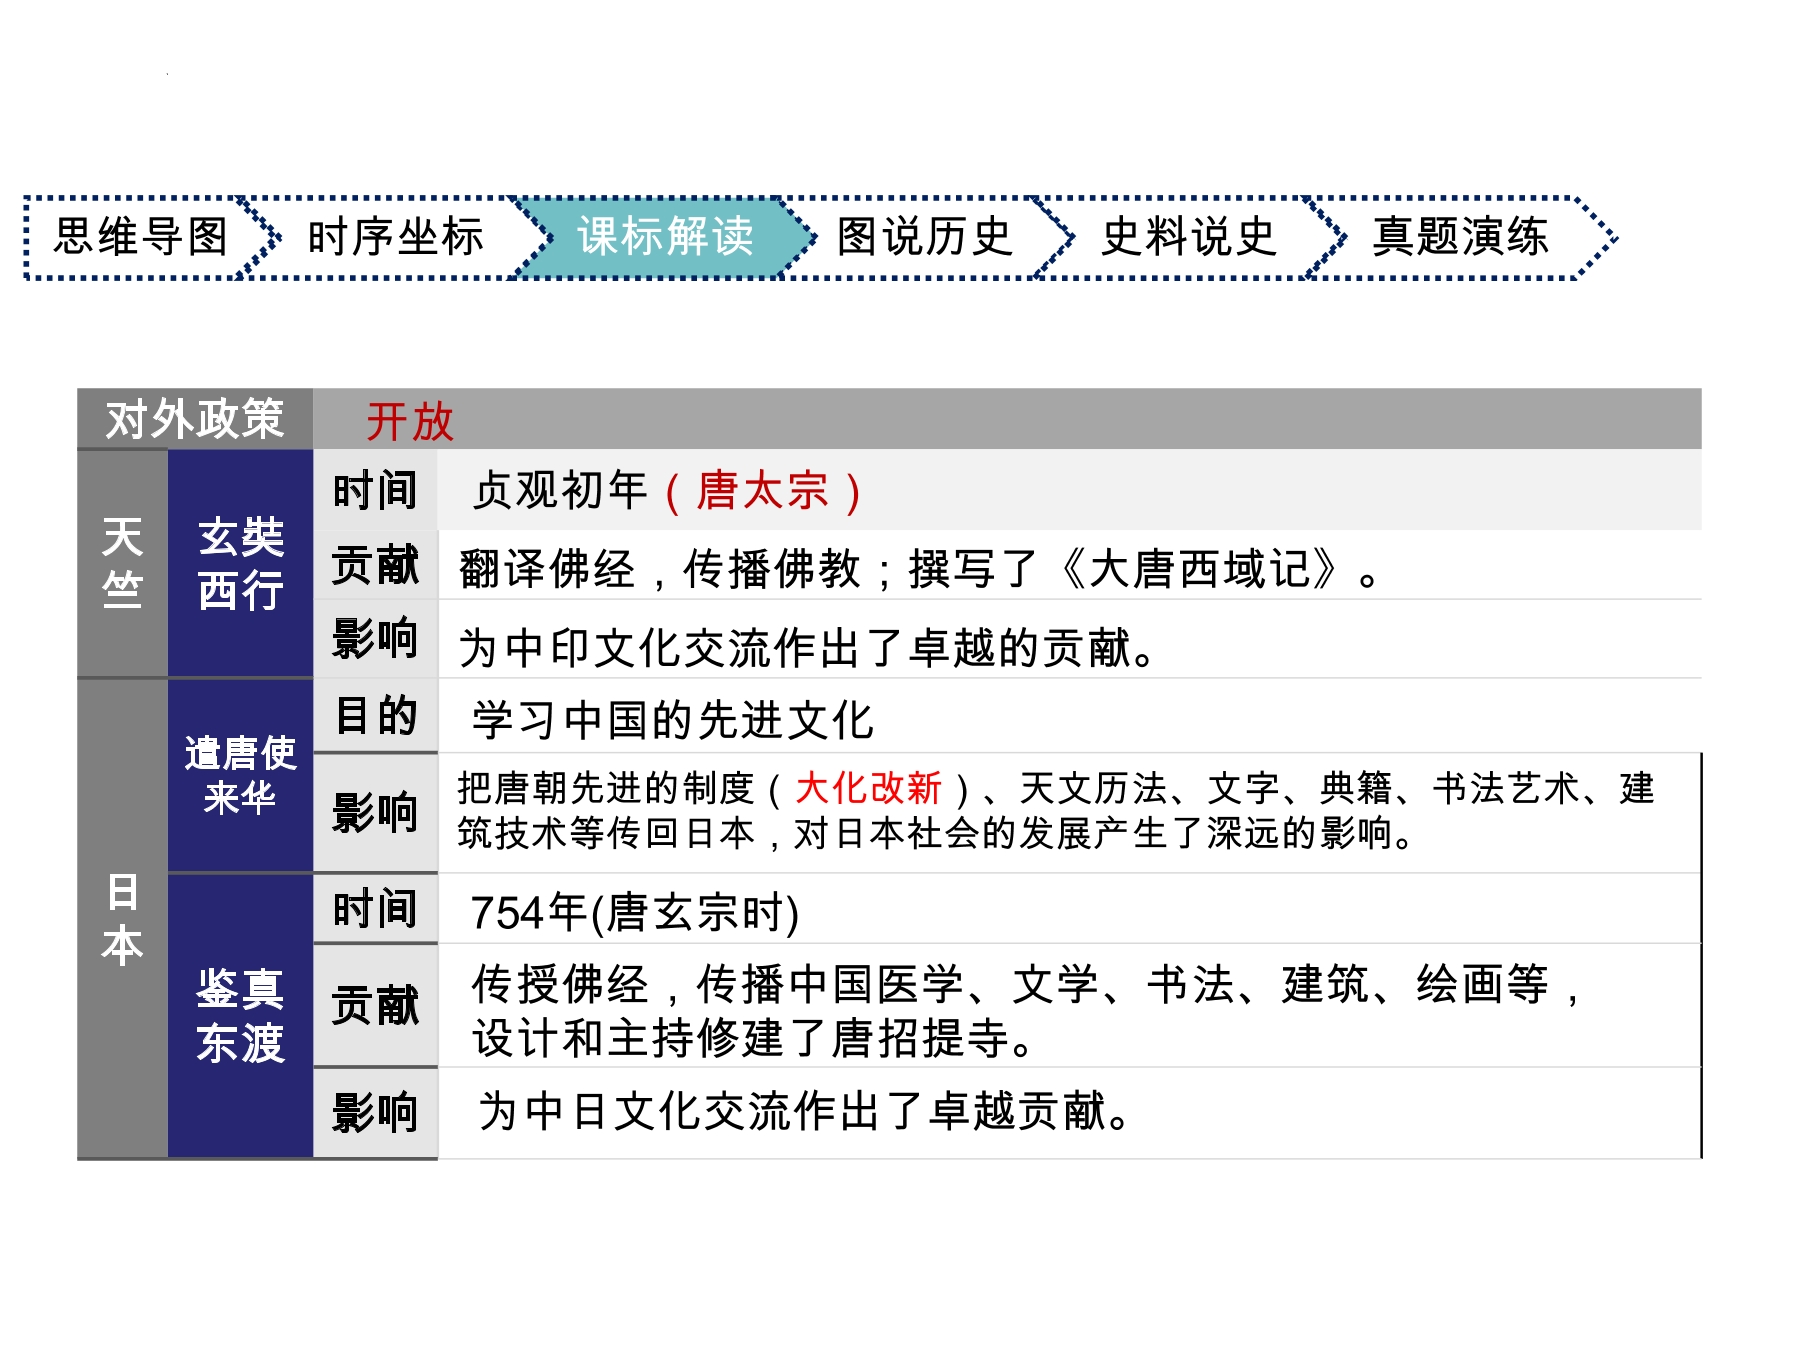Click the 天竺 row header cell
This screenshot has height=1350, width=1800.
pyautogui.click(x=122, y=563)
